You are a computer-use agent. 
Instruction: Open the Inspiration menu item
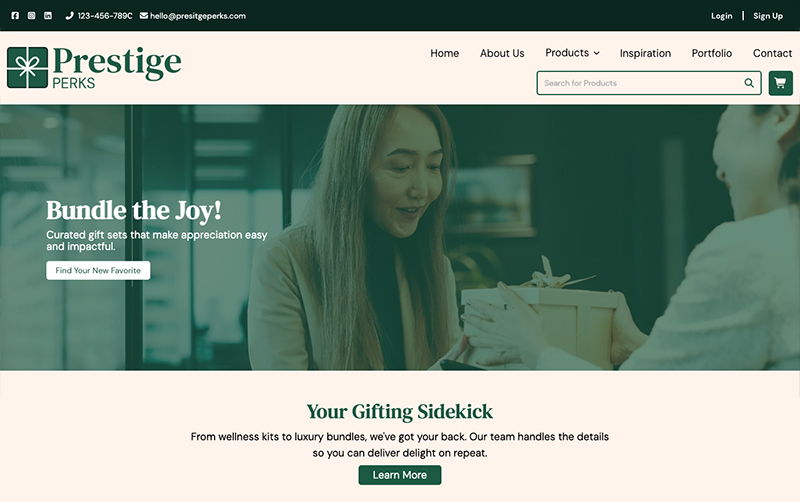pos(645,53)
